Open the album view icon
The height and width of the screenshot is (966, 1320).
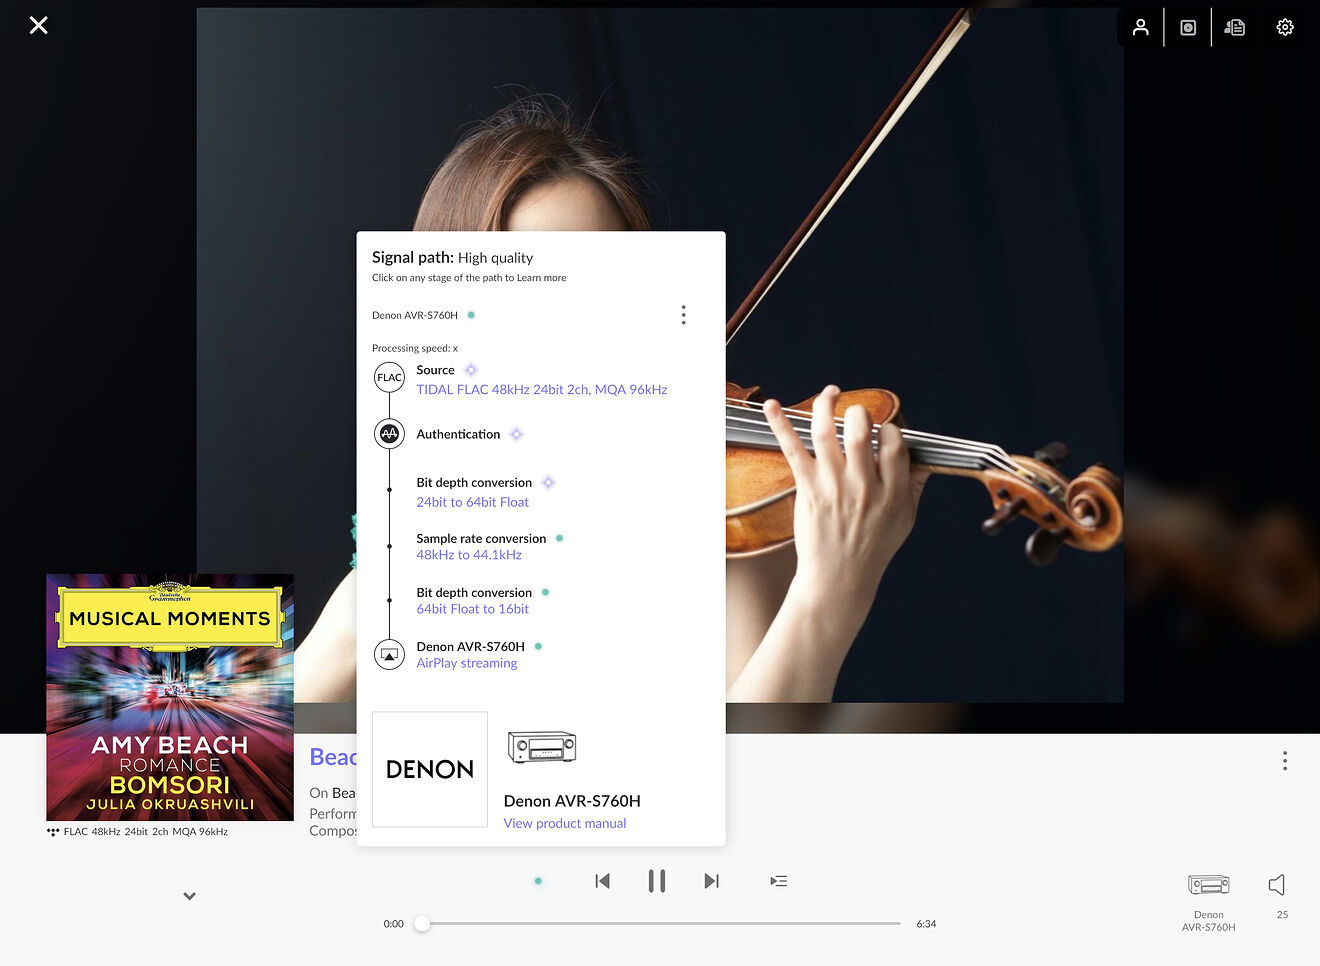tap(1188, 27)
